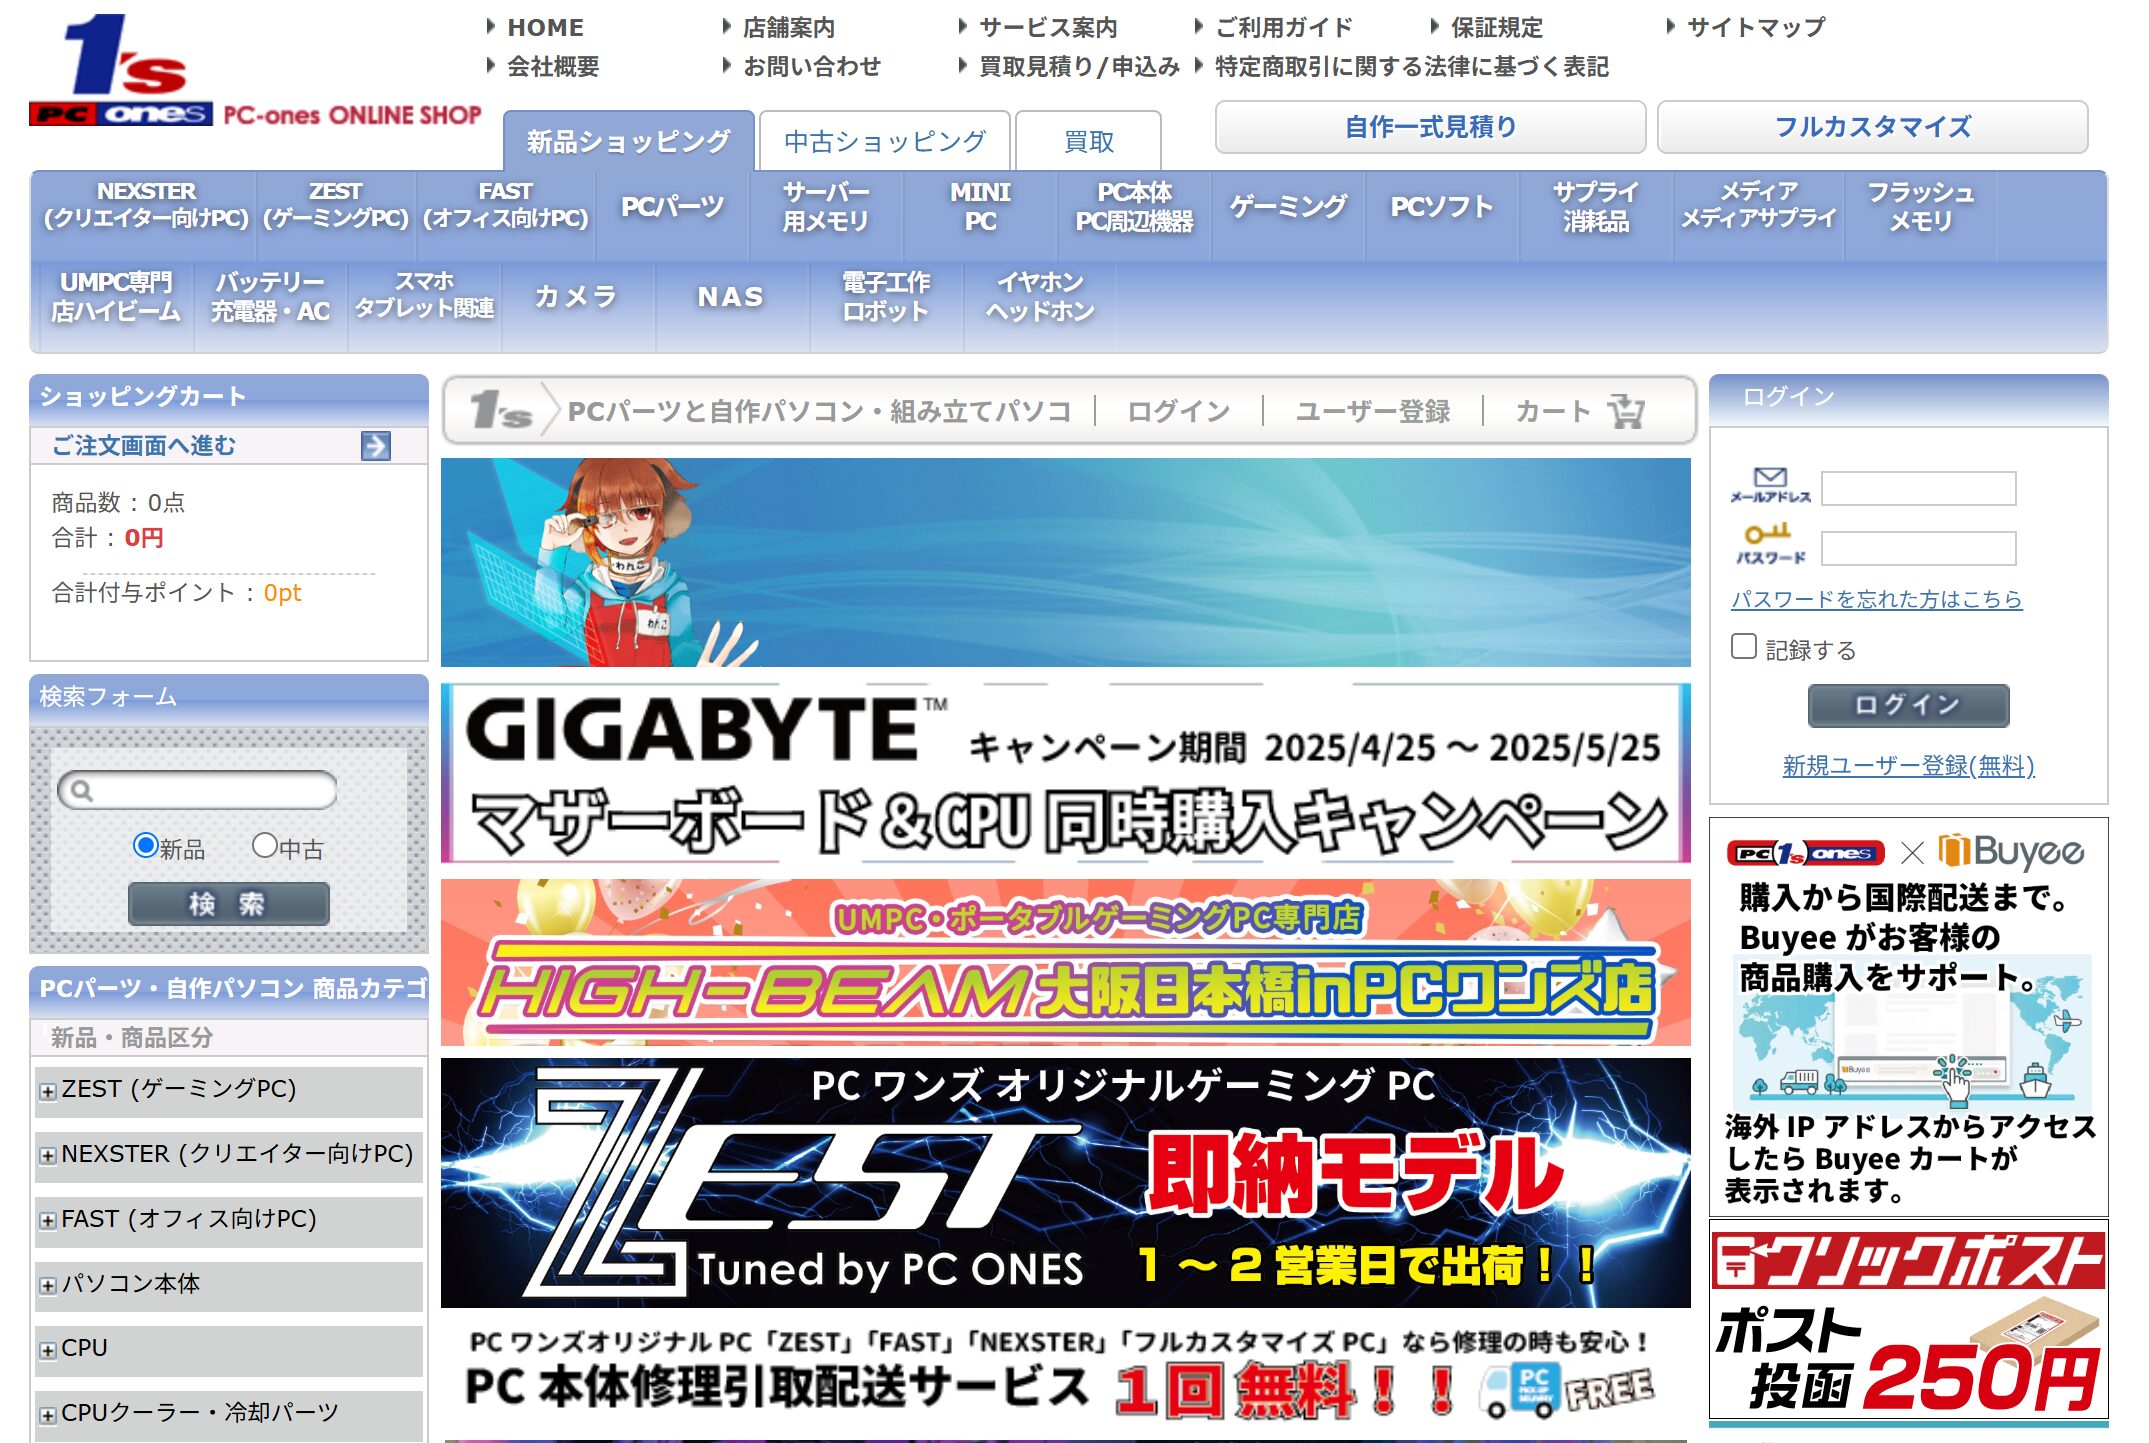Viewport: 2149px width, 1443px height.
Task: Select the 新品 radio button
Action: (x=145, y=845)
